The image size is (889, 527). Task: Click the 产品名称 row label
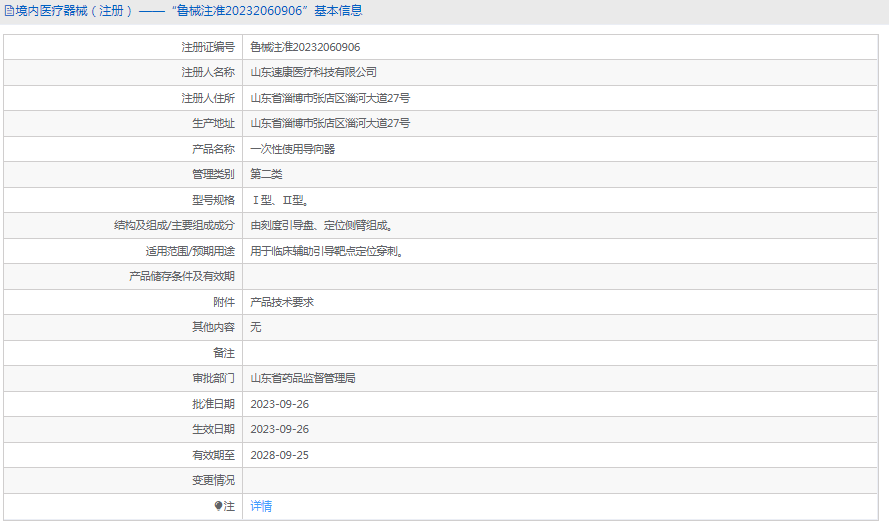click(x=213, y=149)
